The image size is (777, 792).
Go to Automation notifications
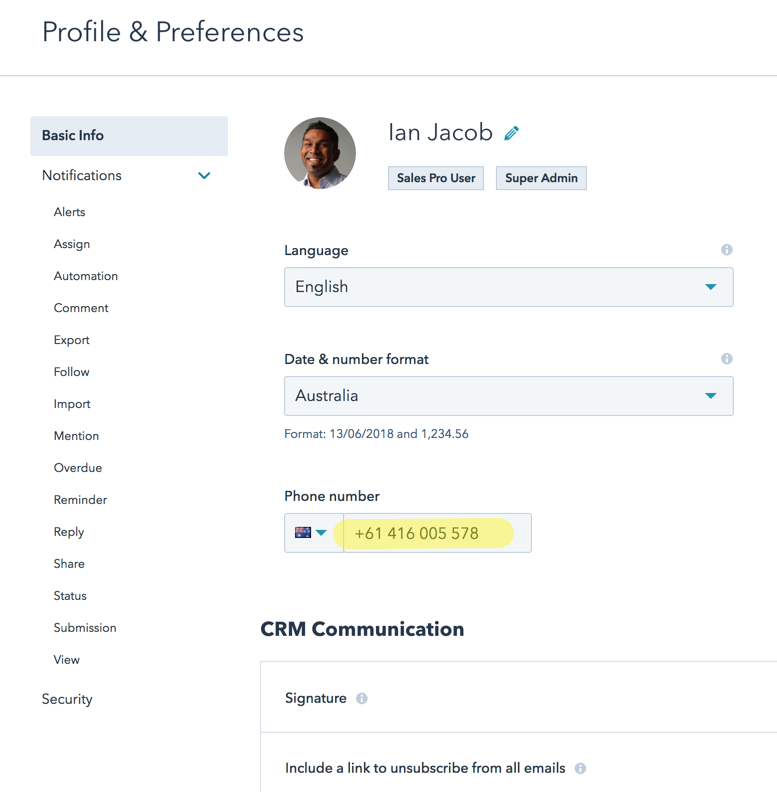(x=86, y=276)
